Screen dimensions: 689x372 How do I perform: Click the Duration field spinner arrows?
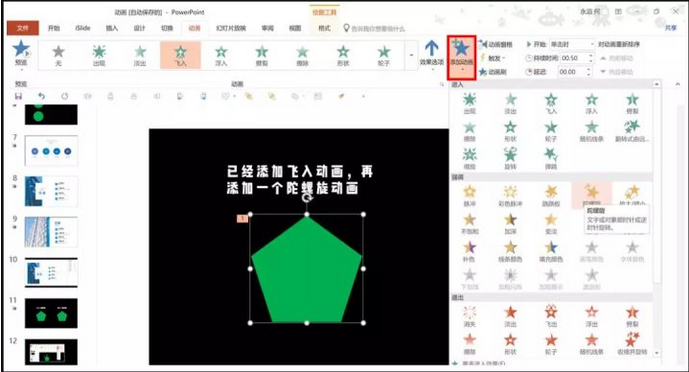[x=591, y=58]
